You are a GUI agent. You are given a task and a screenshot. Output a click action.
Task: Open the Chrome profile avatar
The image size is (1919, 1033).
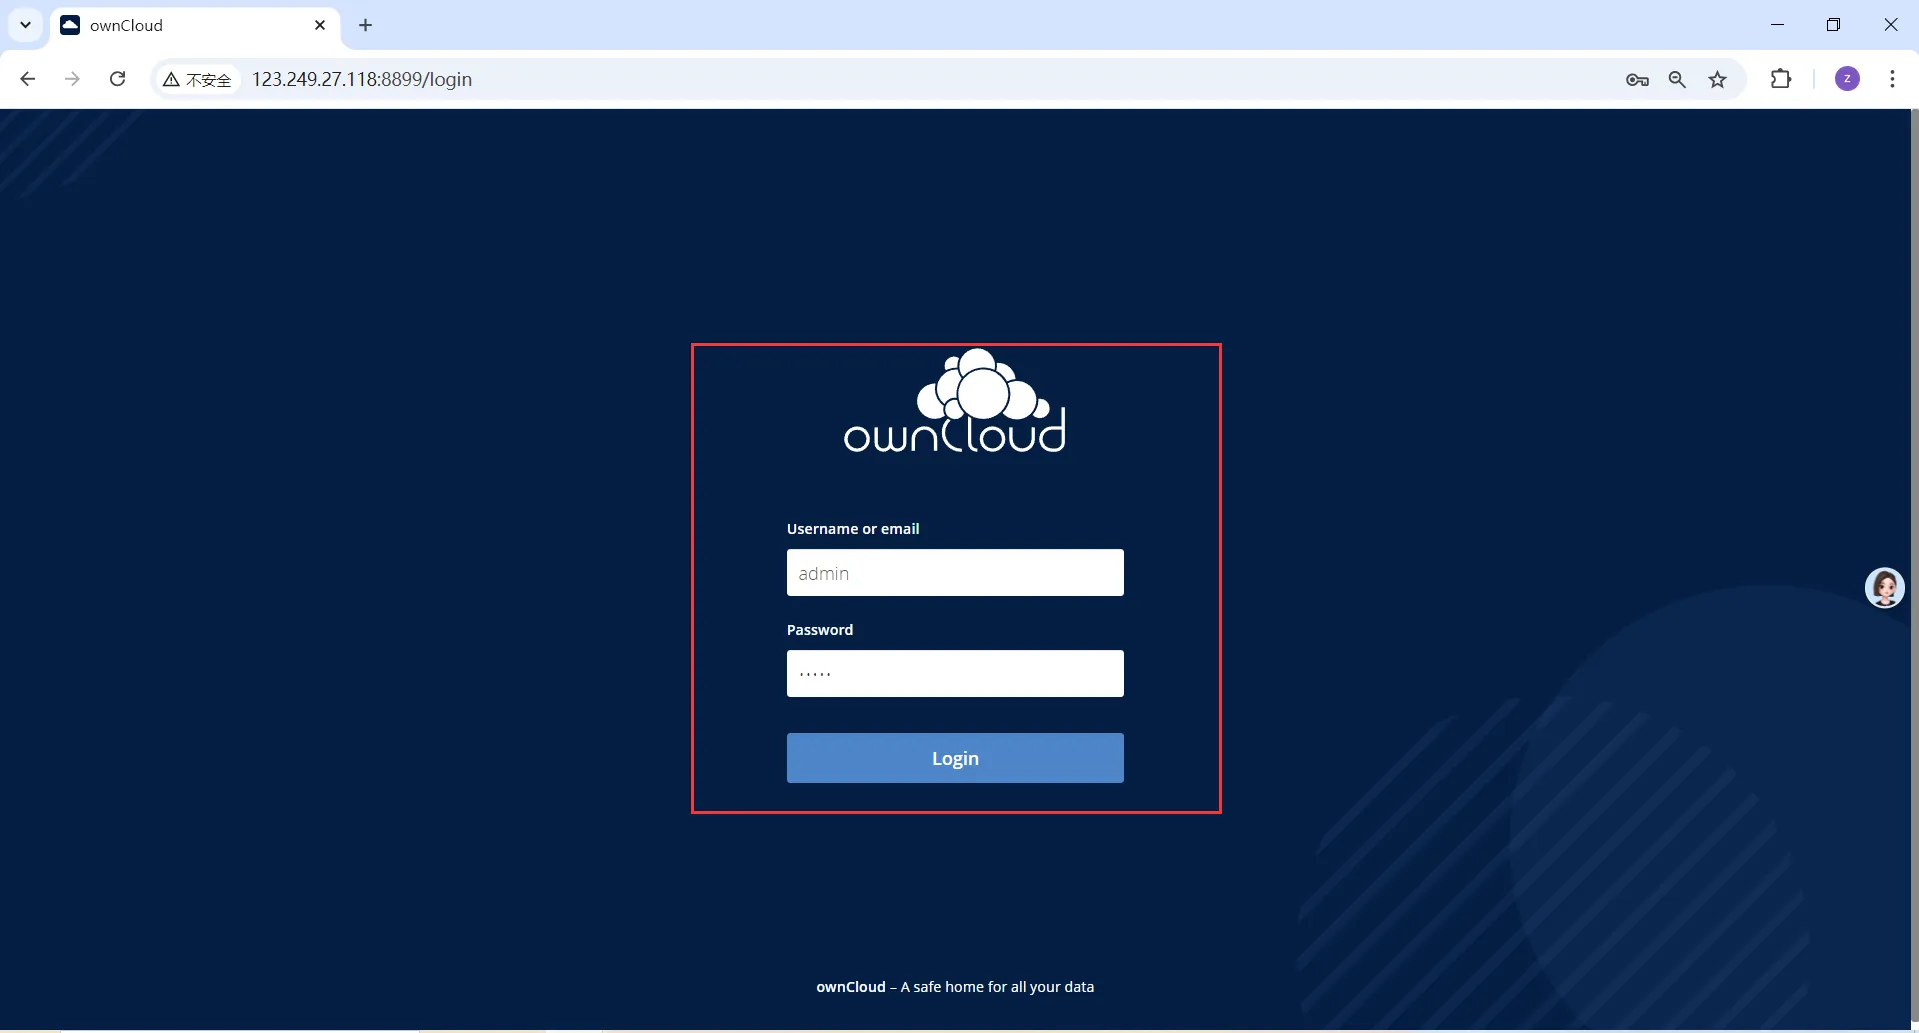(1847, 79)
